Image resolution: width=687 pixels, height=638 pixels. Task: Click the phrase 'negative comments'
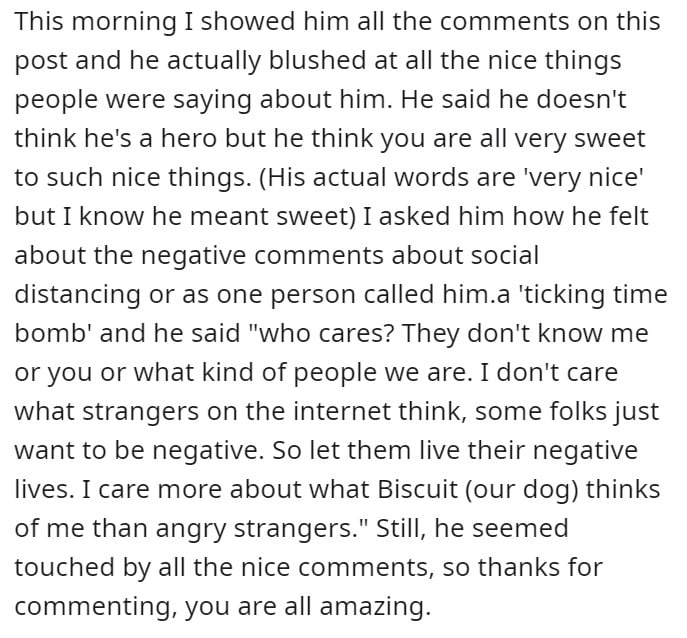point(262,256)
